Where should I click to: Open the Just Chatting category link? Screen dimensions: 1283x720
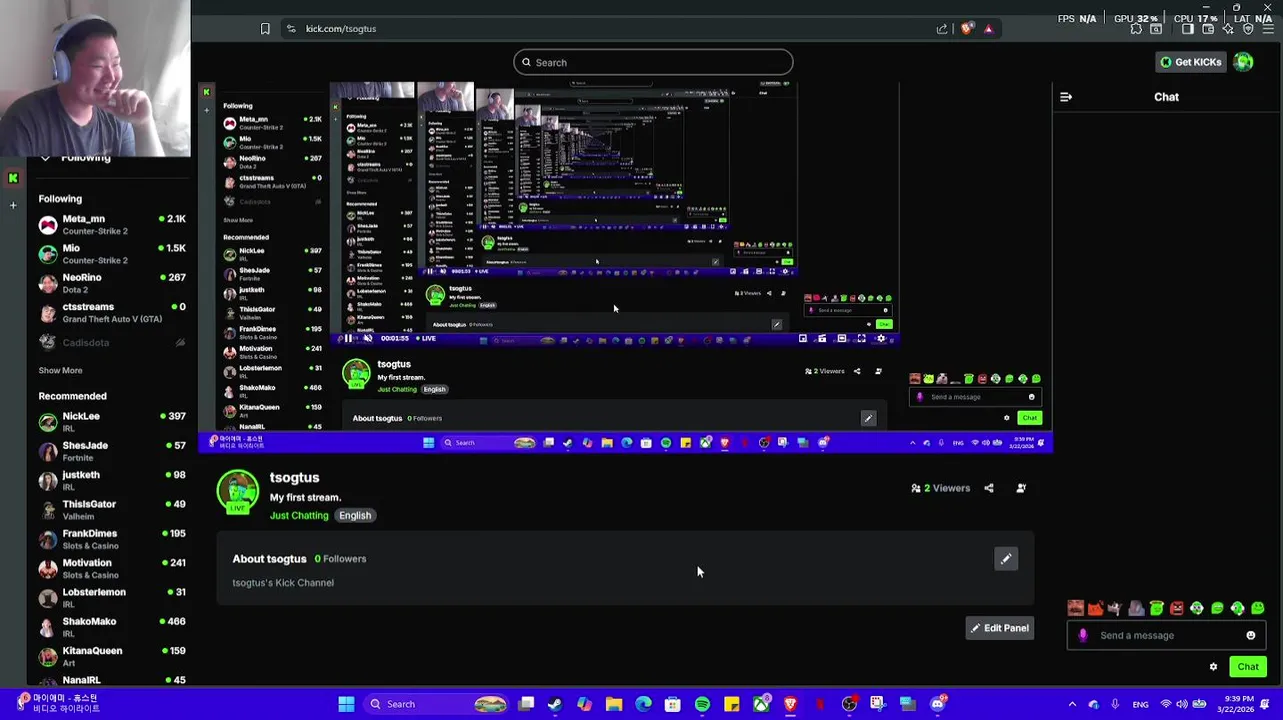point(299,516)
